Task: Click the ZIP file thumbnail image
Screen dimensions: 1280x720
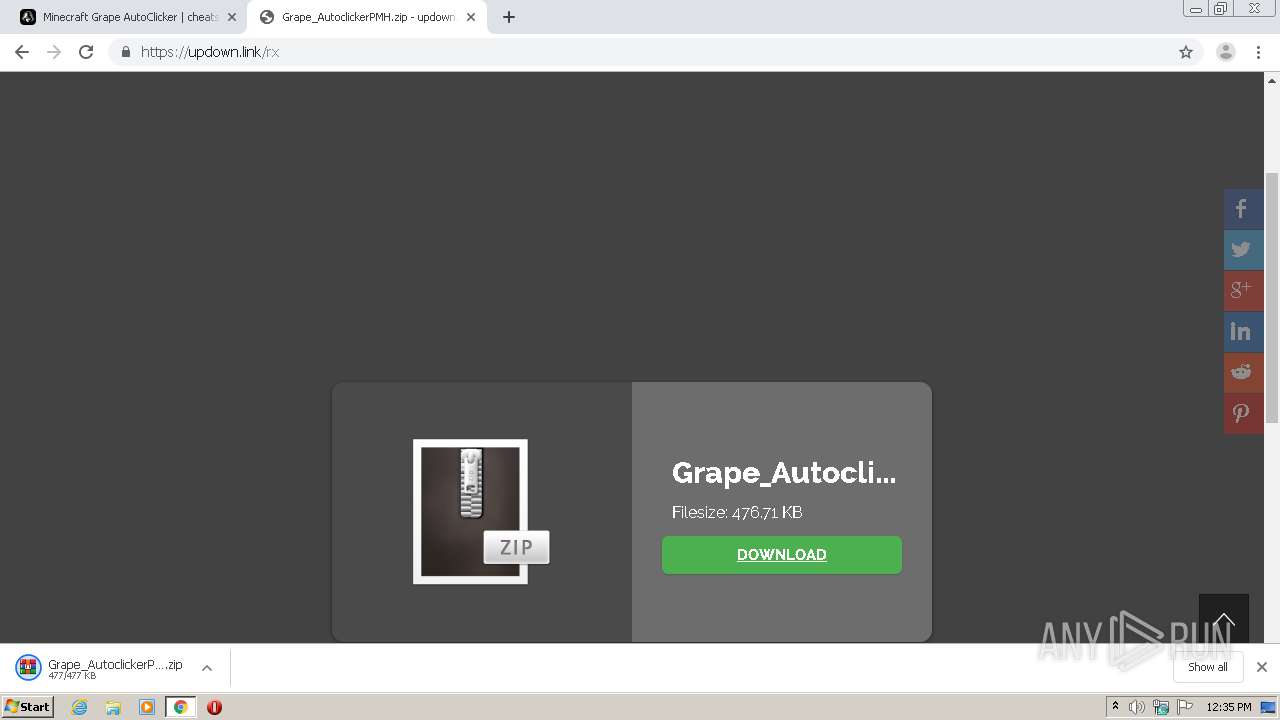Action: coord(481,511)
